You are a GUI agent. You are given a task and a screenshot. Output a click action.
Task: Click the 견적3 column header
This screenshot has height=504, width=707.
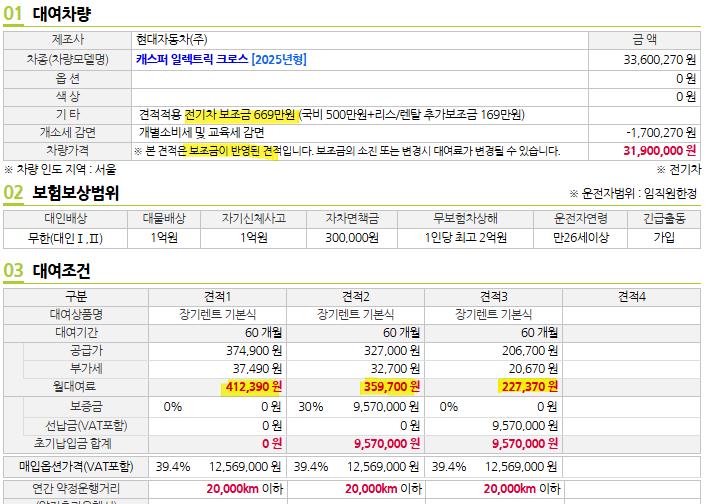(x=494, y=297)
